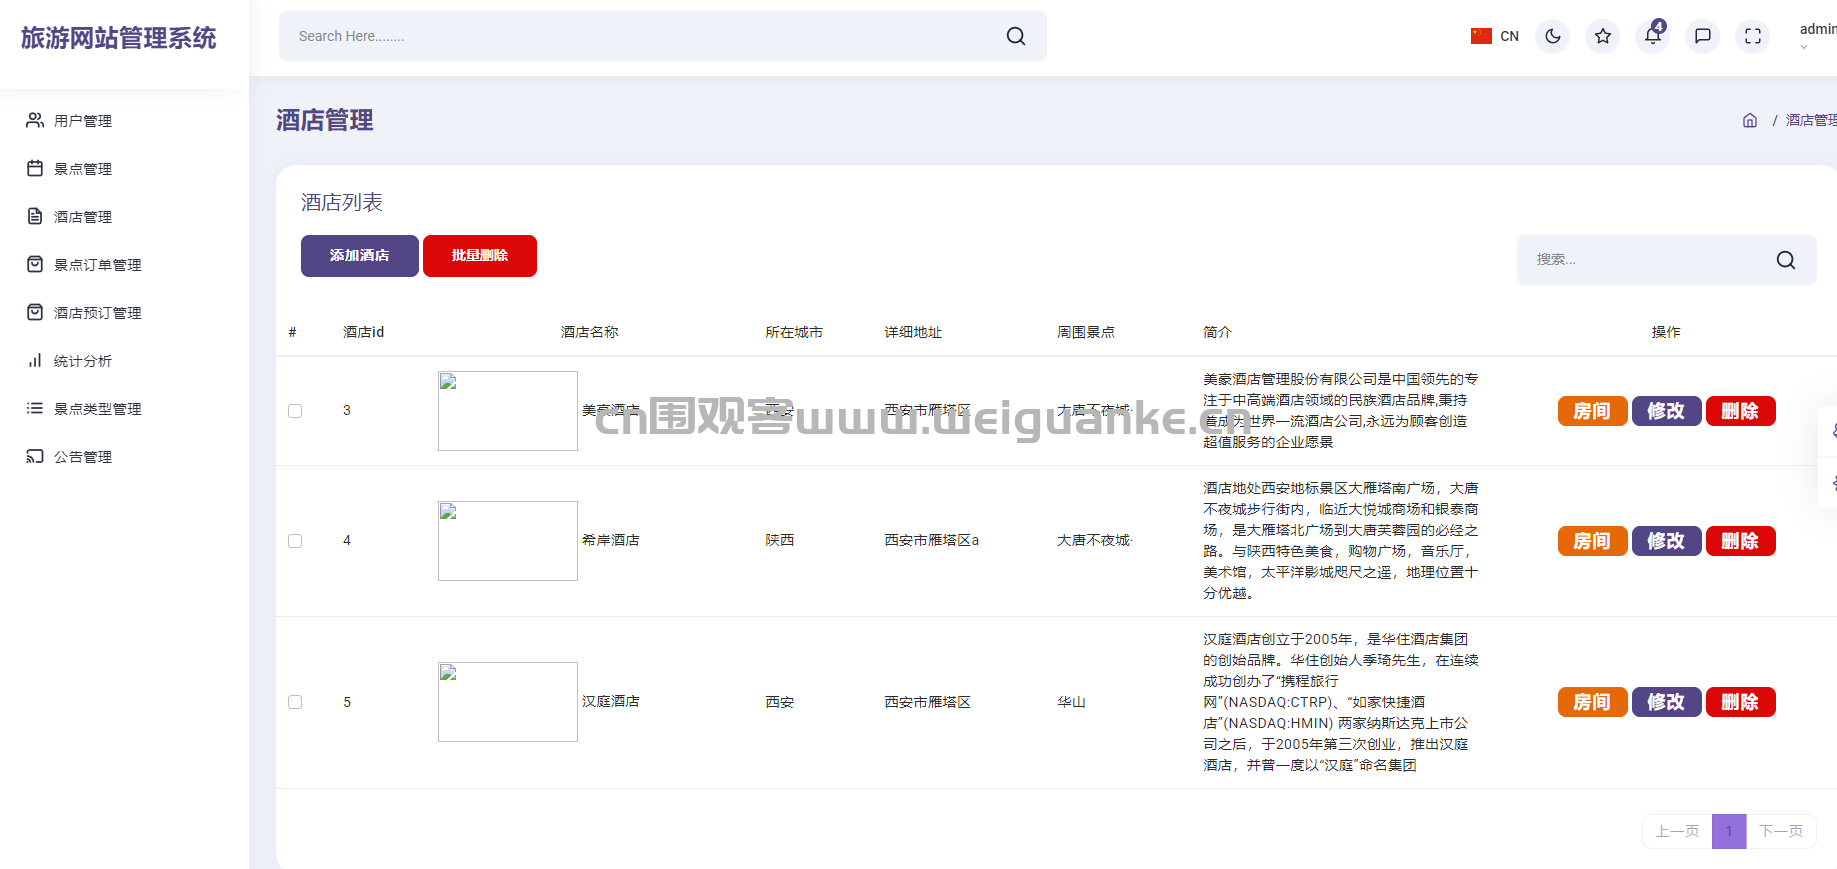Open the notification bell icon
This screenshot has height=869, width=1837.
pos(1653,36)
